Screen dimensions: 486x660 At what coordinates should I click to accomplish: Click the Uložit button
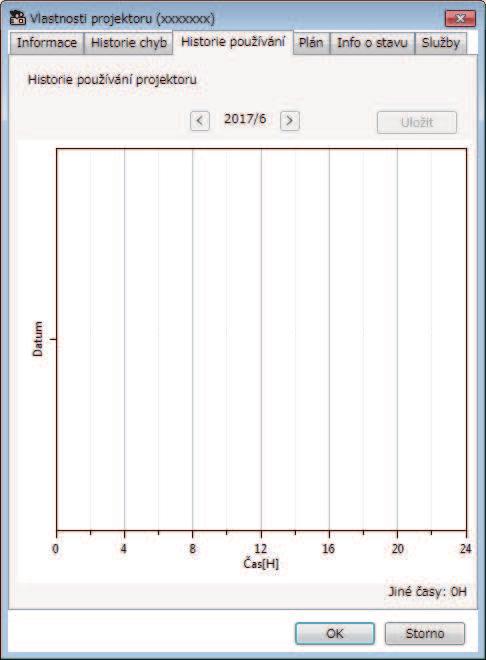417,122
